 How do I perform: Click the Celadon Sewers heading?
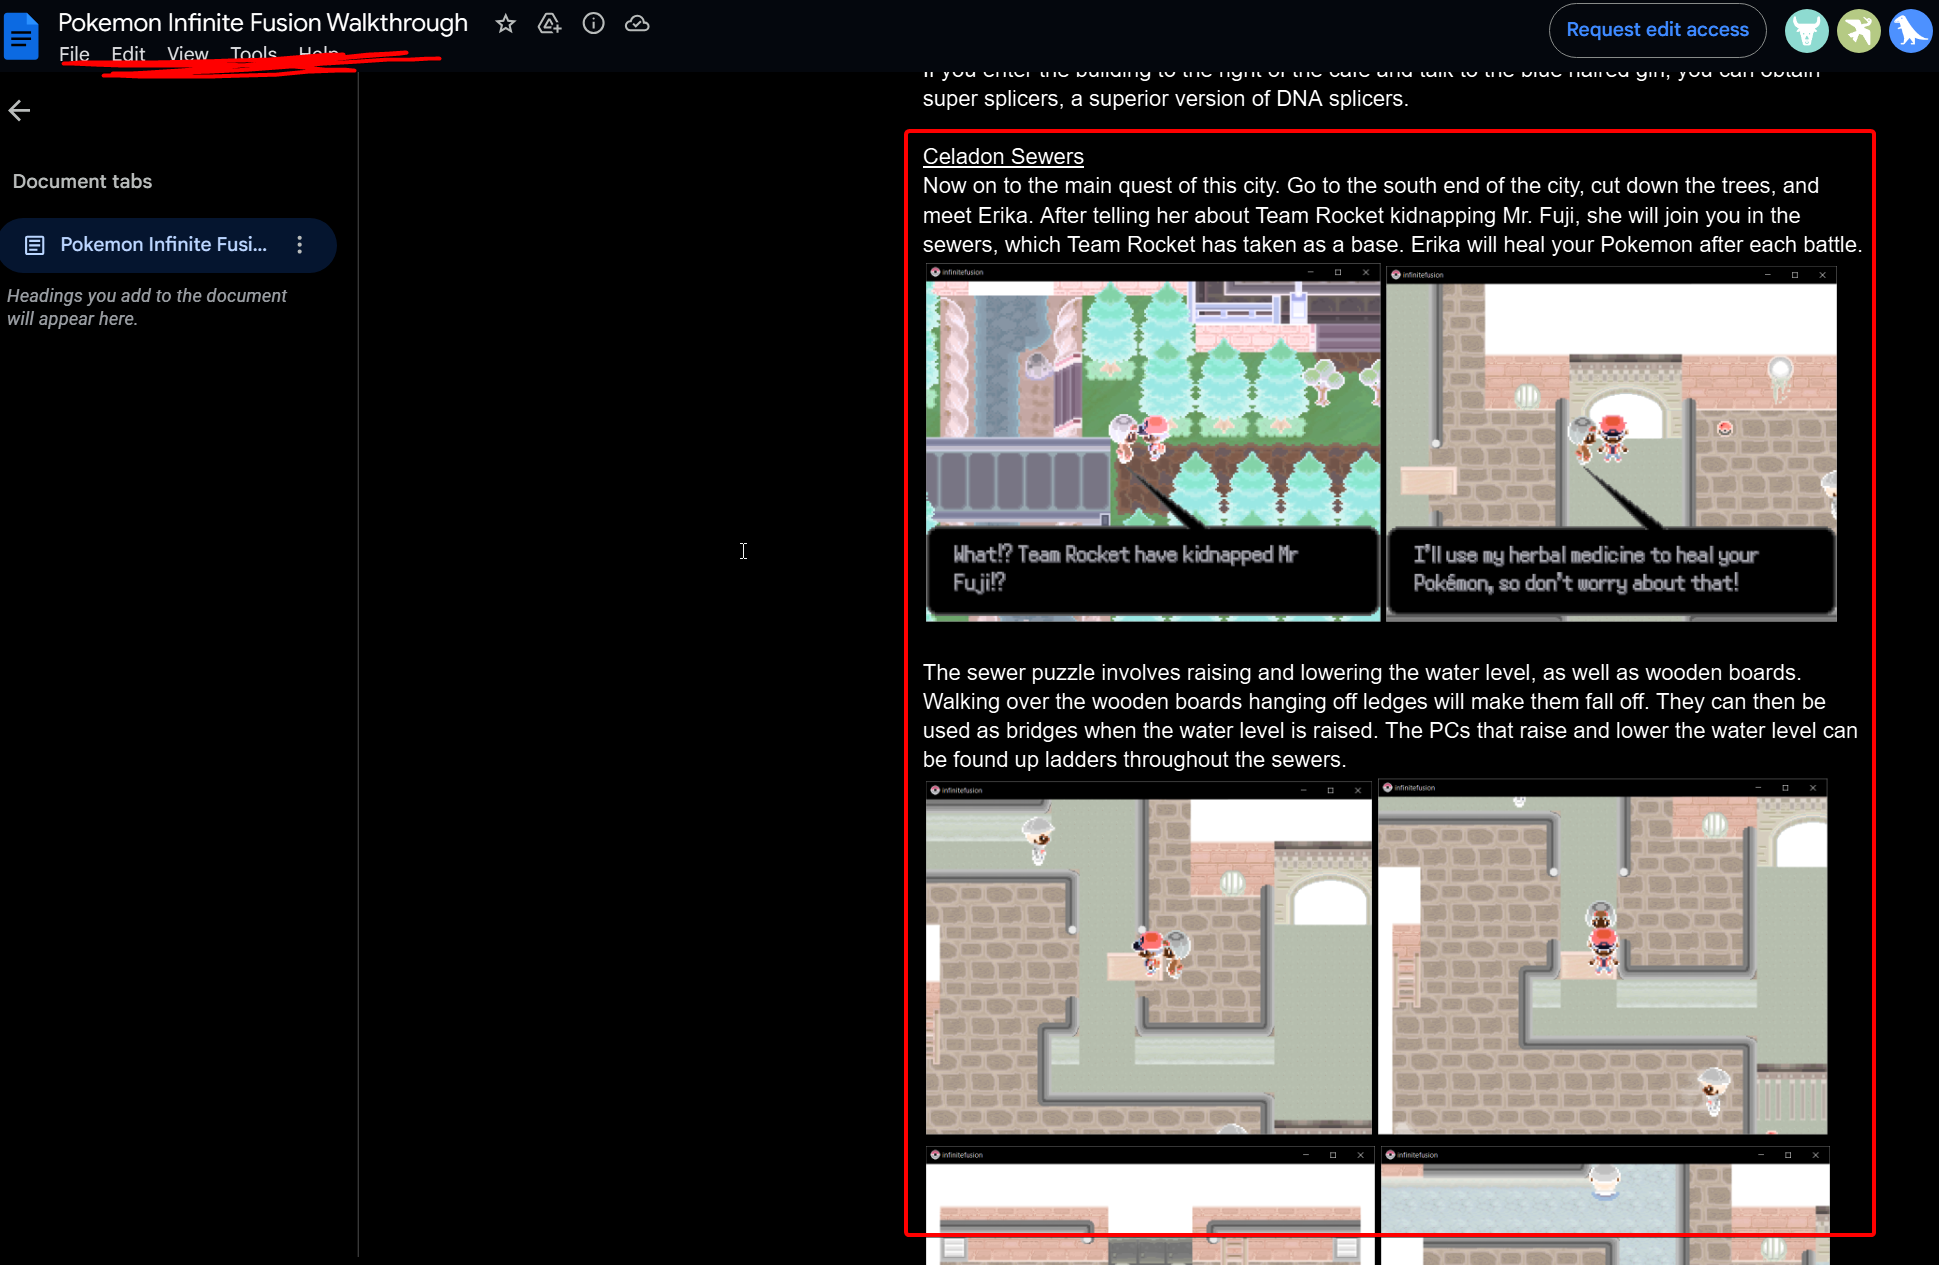[1003, 157]
